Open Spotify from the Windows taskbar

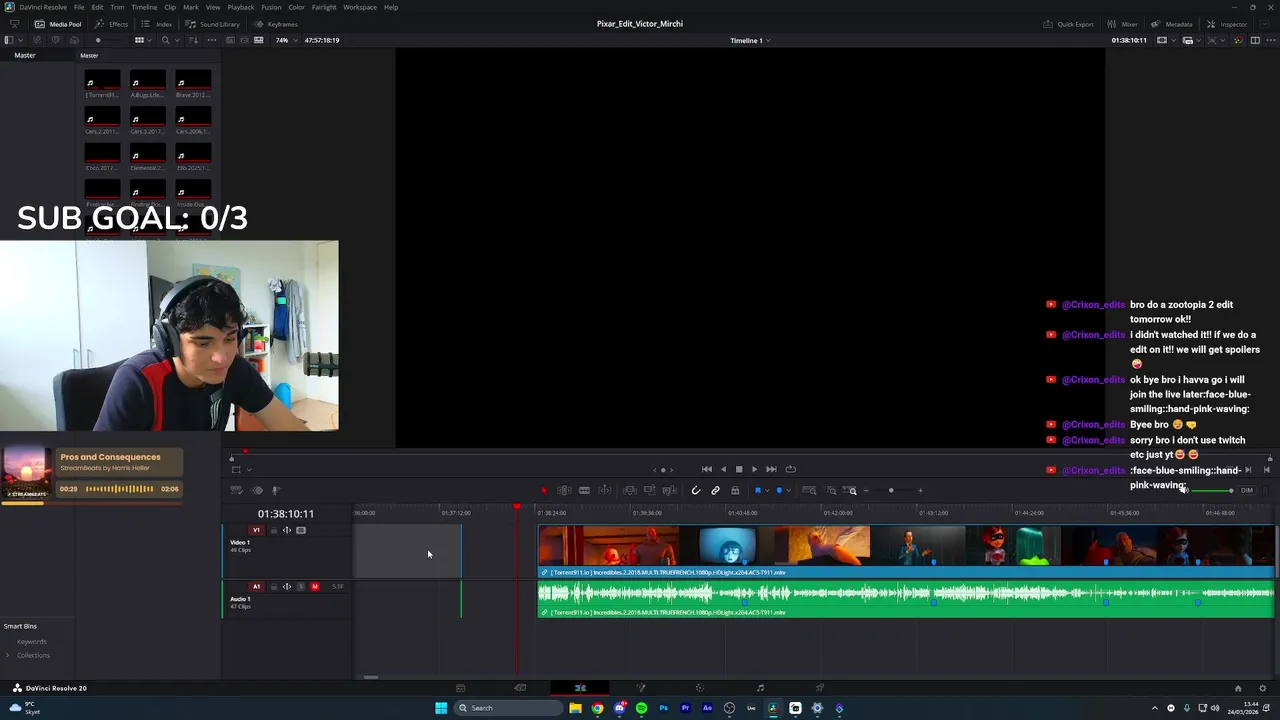point(641,708)
